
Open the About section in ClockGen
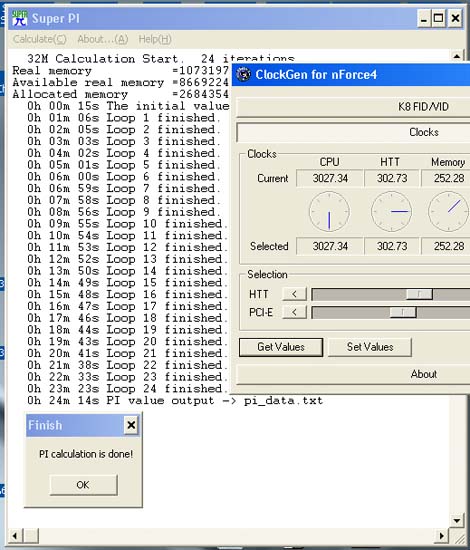point(353,374)
